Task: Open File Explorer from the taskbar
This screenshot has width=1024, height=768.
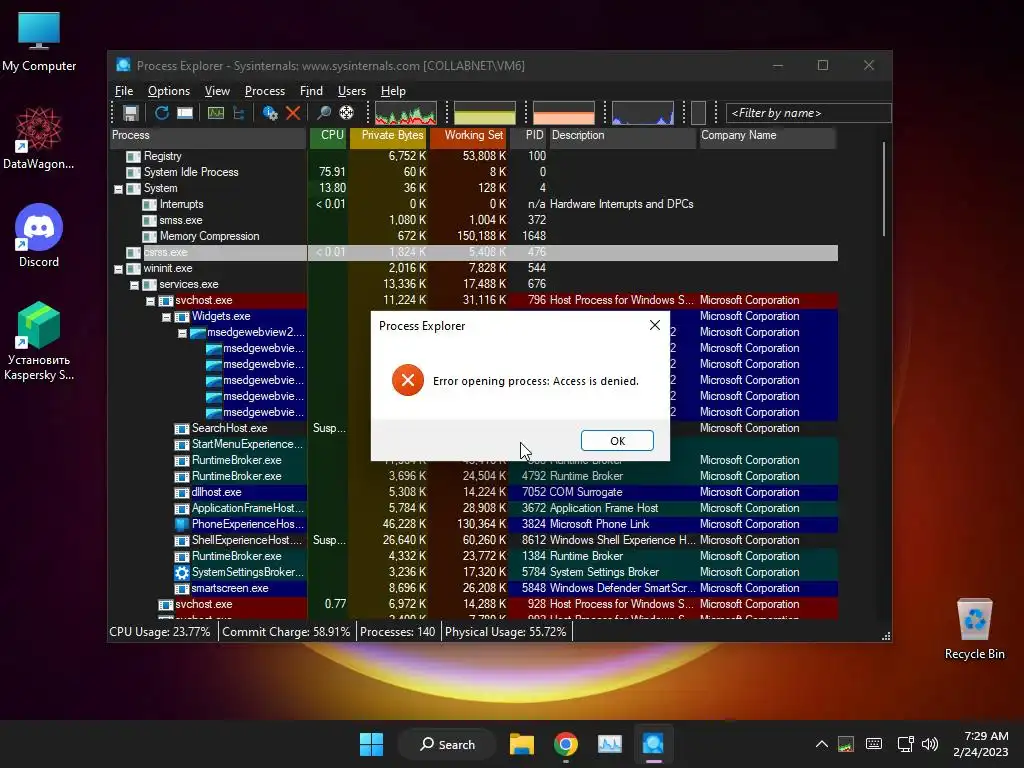Action: point(522,744)
